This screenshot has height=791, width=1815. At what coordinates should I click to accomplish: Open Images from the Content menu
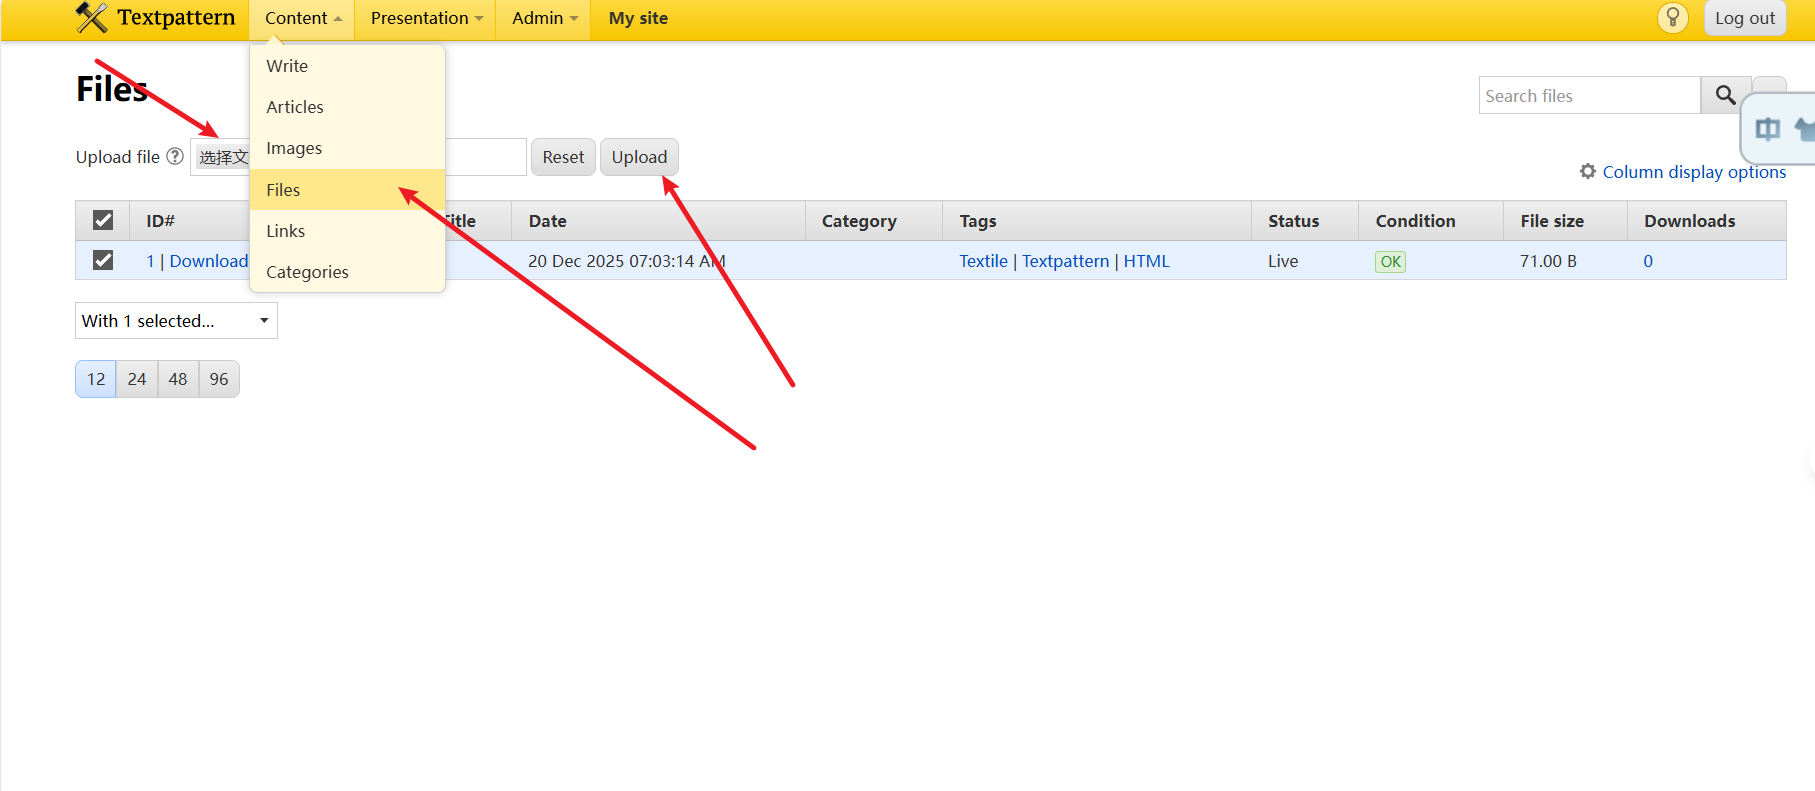294,148
